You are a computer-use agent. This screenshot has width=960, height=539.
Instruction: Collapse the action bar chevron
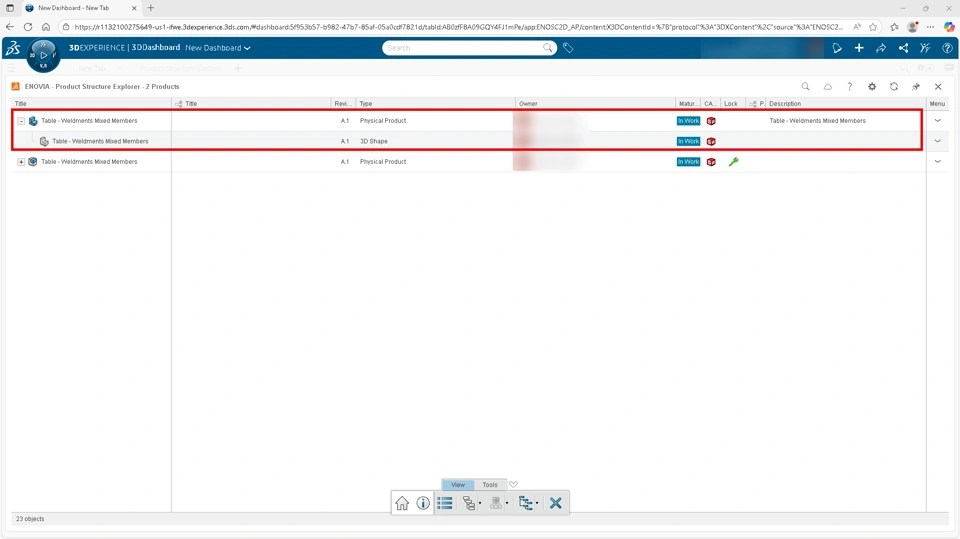513,484
